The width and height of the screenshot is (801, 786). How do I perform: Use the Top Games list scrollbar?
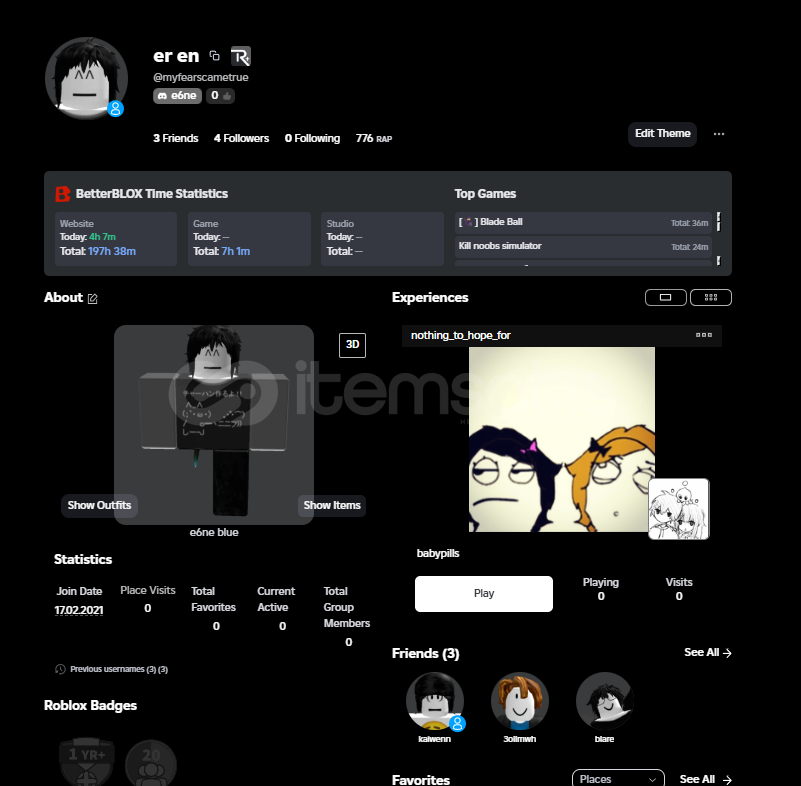pyautogui.click(x=718, y=239)
